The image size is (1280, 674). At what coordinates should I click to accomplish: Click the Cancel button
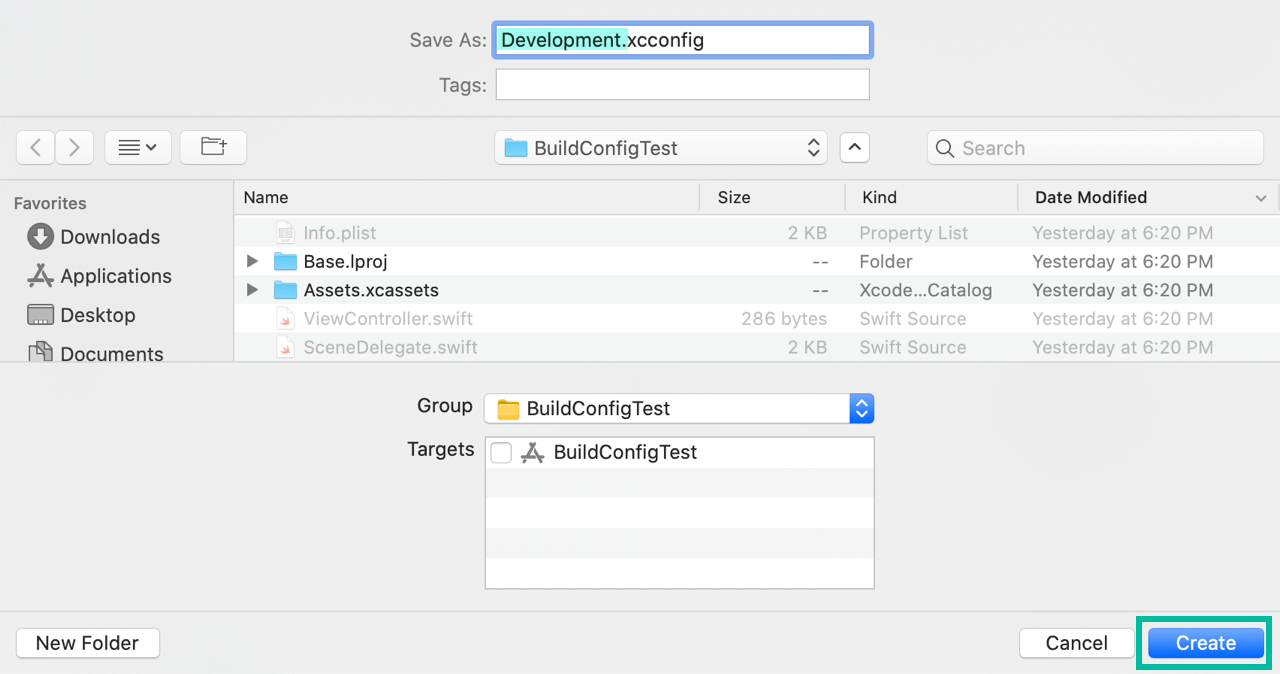coord(1076,643)
